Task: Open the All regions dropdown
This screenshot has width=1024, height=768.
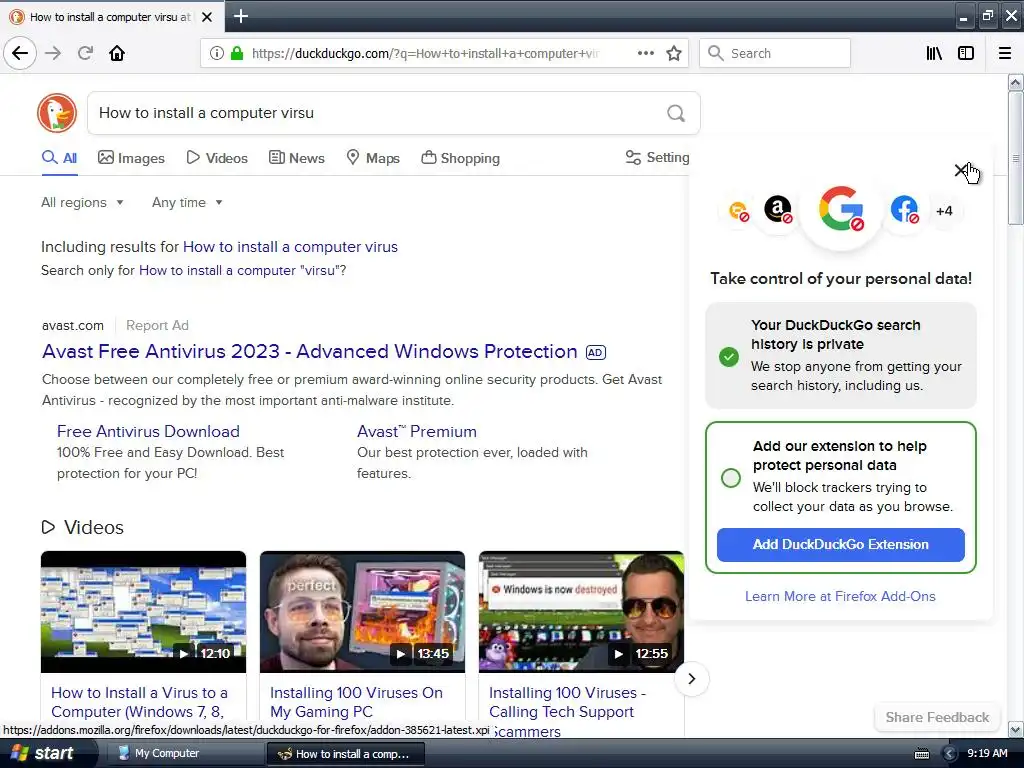Action: [82, 202]
